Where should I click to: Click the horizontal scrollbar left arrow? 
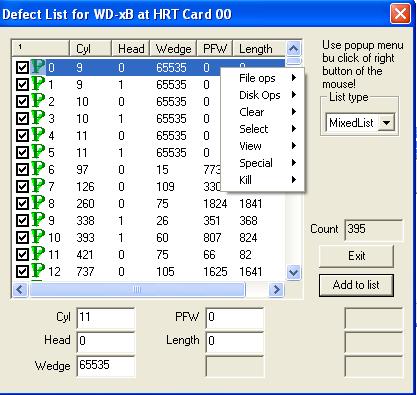(x=20, y=289)
